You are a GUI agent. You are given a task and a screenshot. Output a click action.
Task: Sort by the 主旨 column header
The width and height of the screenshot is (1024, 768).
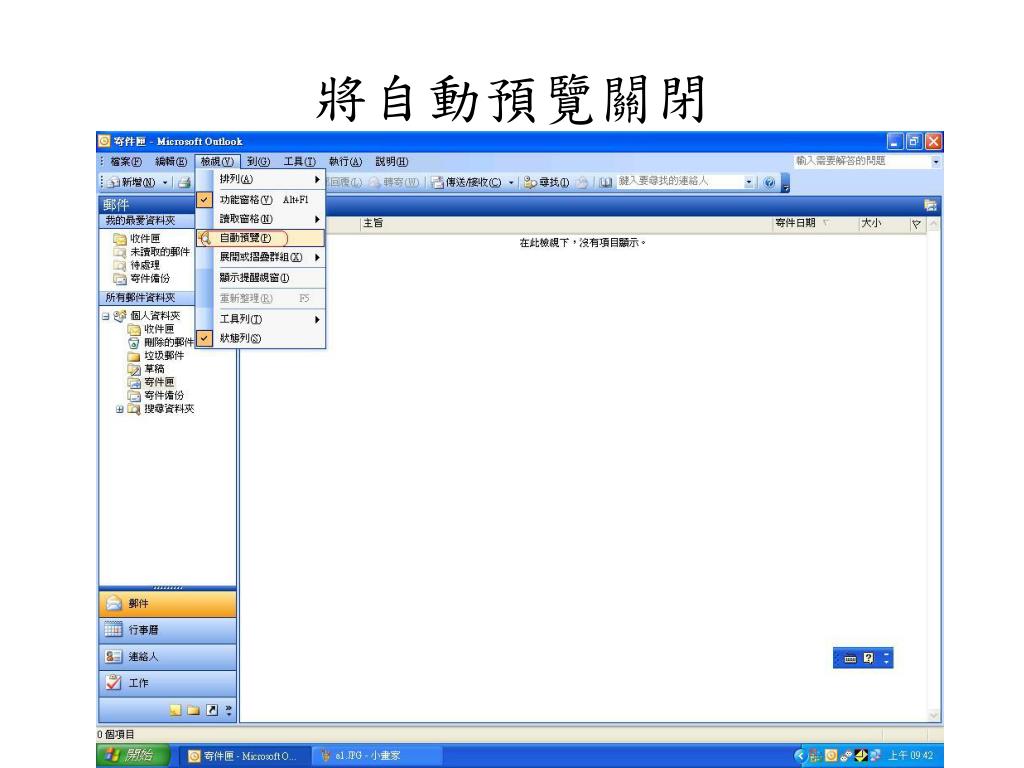[x=565, y=223]
